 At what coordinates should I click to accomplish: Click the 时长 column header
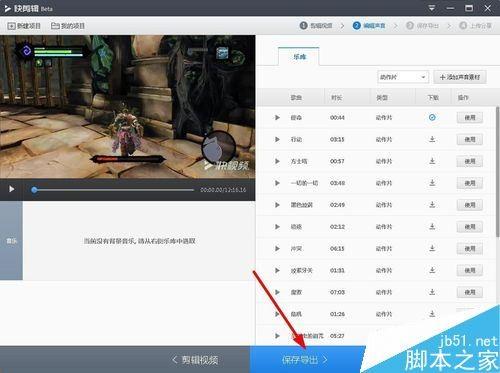coord(336,98)
